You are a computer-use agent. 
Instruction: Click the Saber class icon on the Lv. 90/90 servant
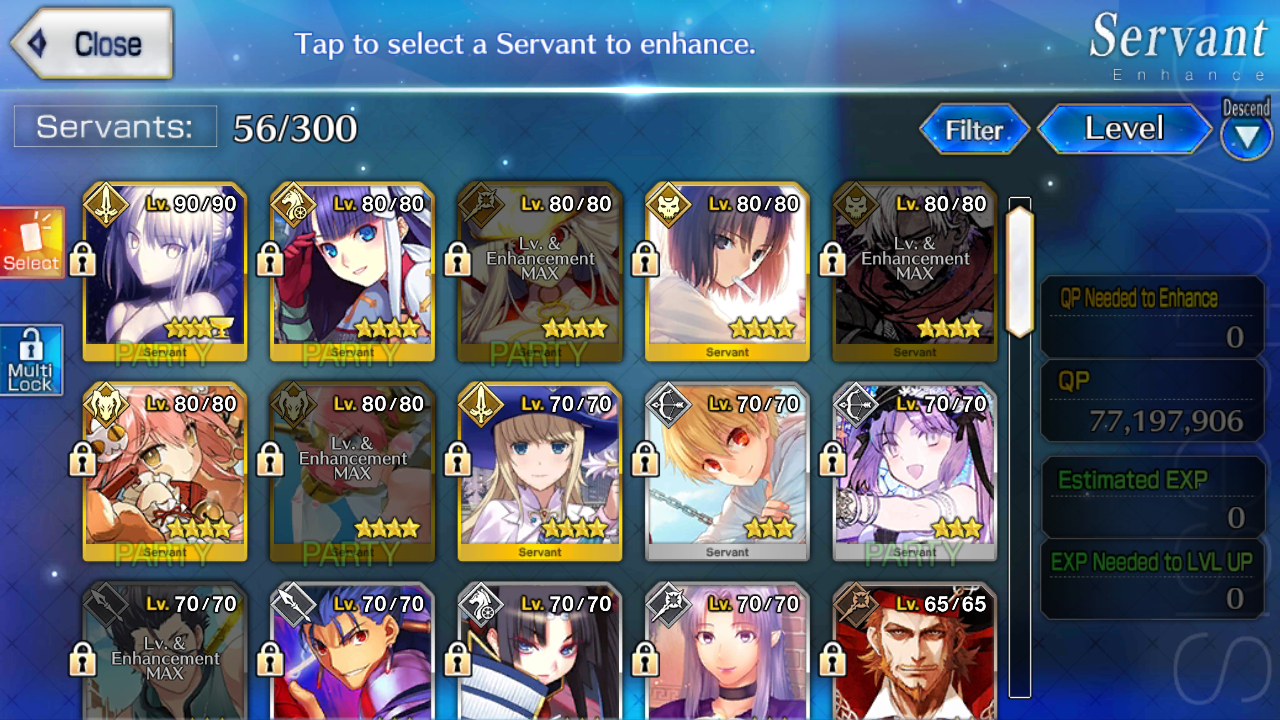coord(103,203)
